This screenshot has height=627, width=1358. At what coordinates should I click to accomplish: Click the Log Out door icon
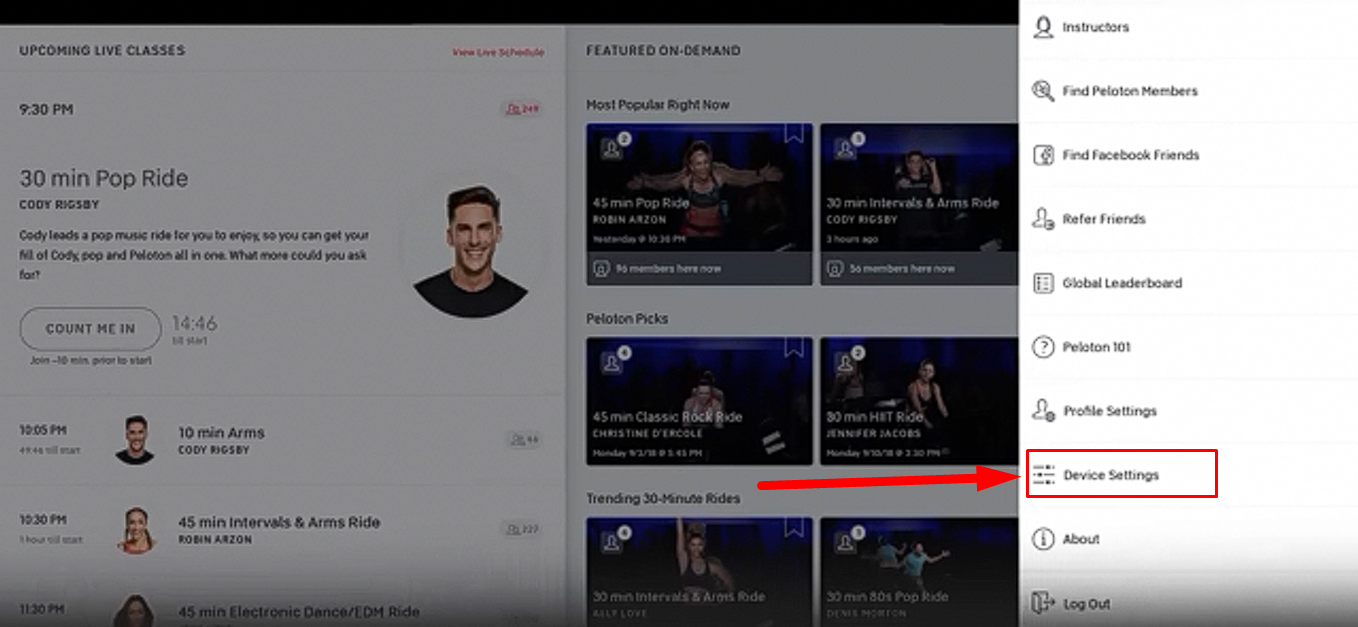tap(1043, 603)
